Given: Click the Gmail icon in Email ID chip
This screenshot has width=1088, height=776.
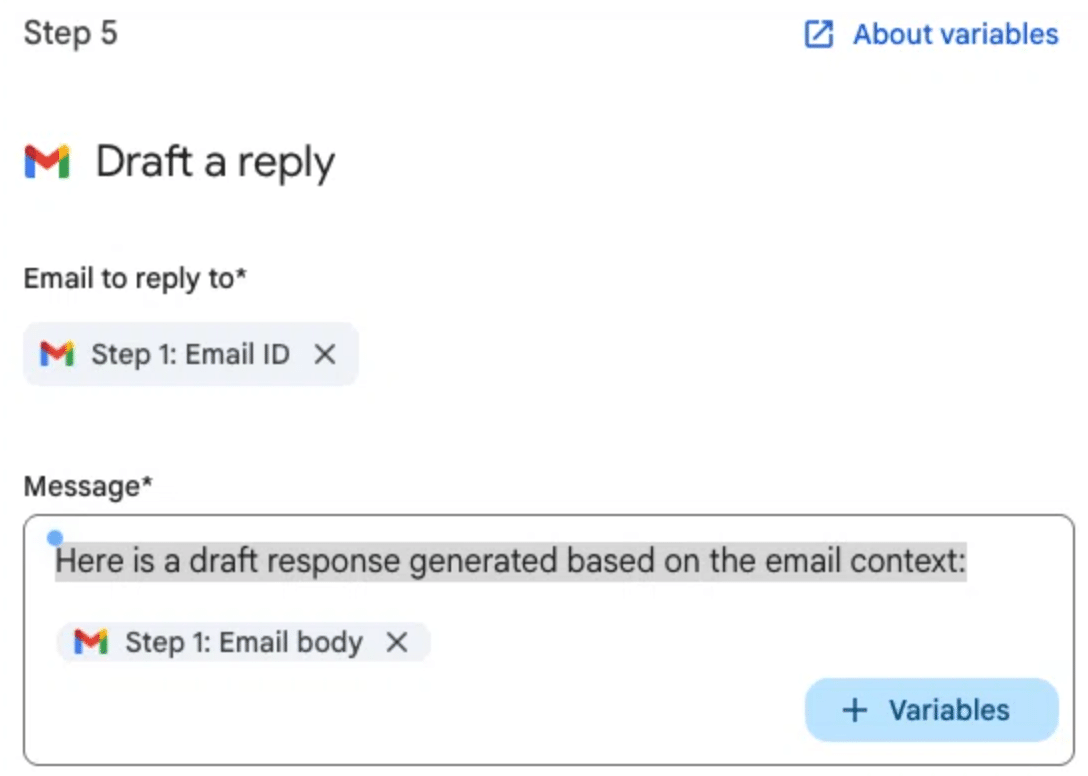Looking at the screenshot, I should pyautogui.click(x=57, y=354).
